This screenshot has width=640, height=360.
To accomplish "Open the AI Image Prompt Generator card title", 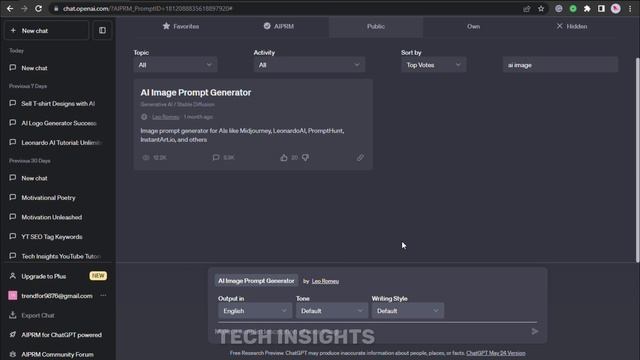I will tap(196, 93).
